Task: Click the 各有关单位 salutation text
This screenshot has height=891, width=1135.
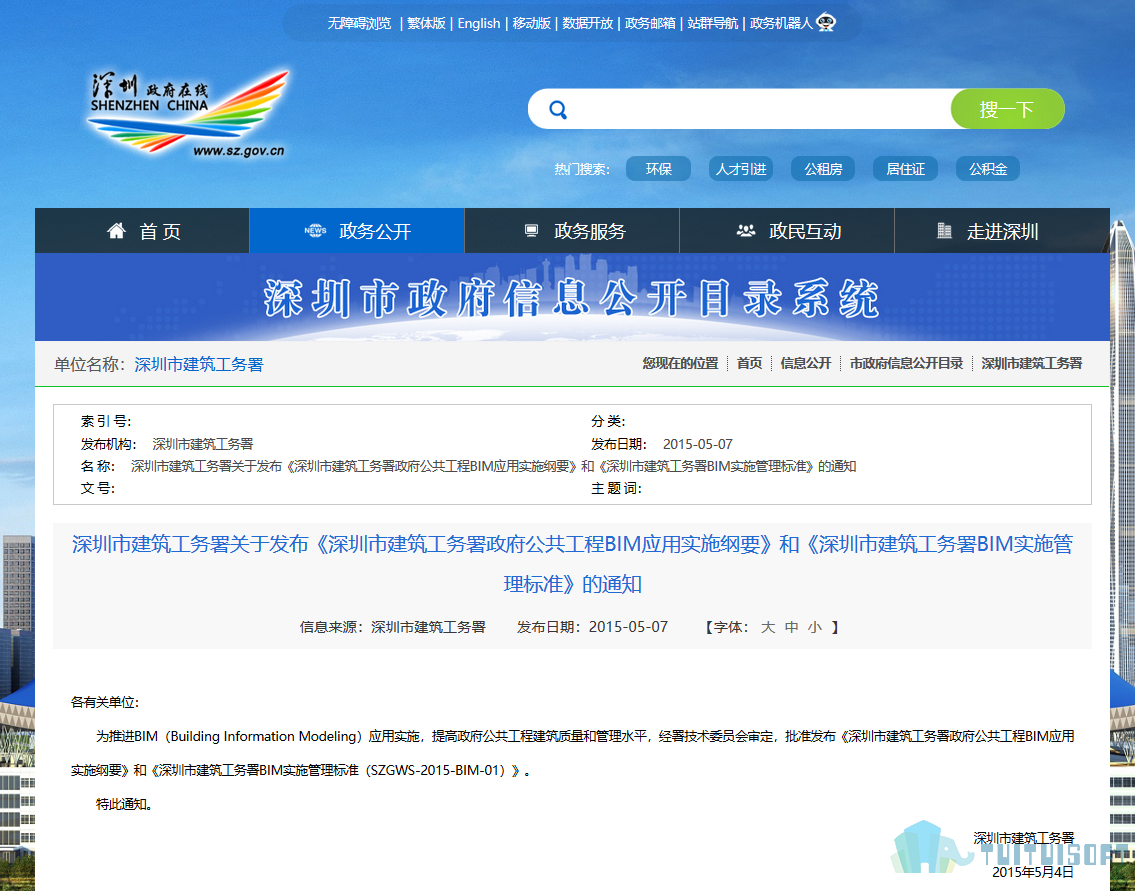Action: [104, 702]
